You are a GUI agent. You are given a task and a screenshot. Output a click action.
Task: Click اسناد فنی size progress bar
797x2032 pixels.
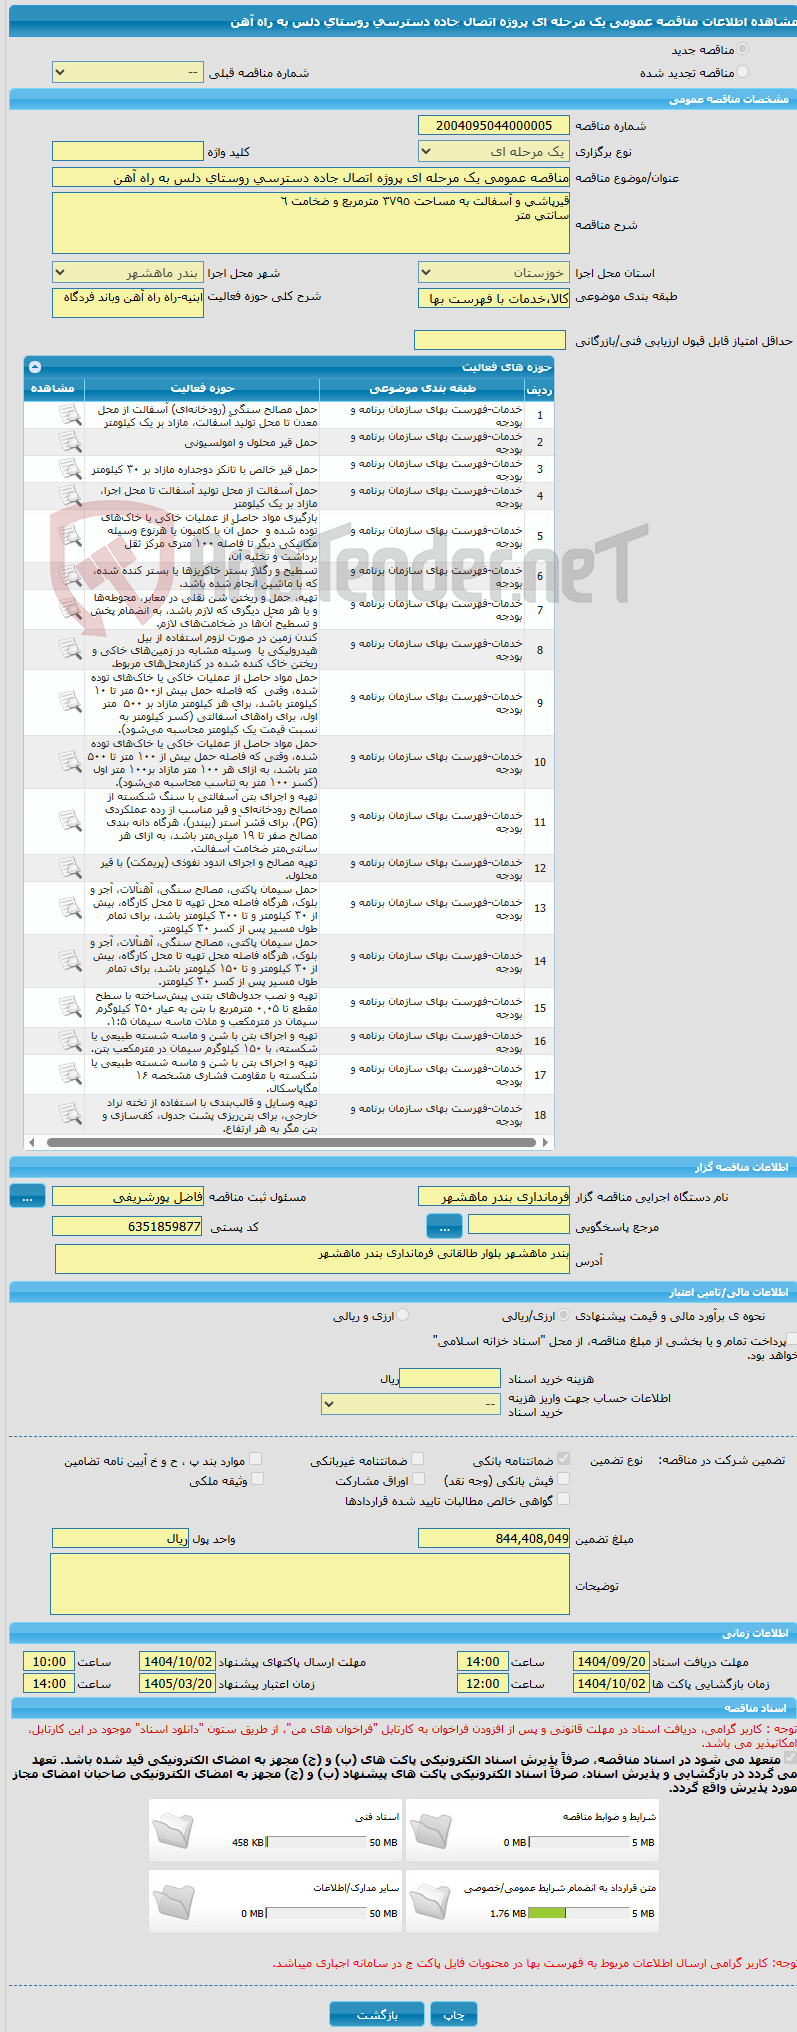coord(318,1842)
